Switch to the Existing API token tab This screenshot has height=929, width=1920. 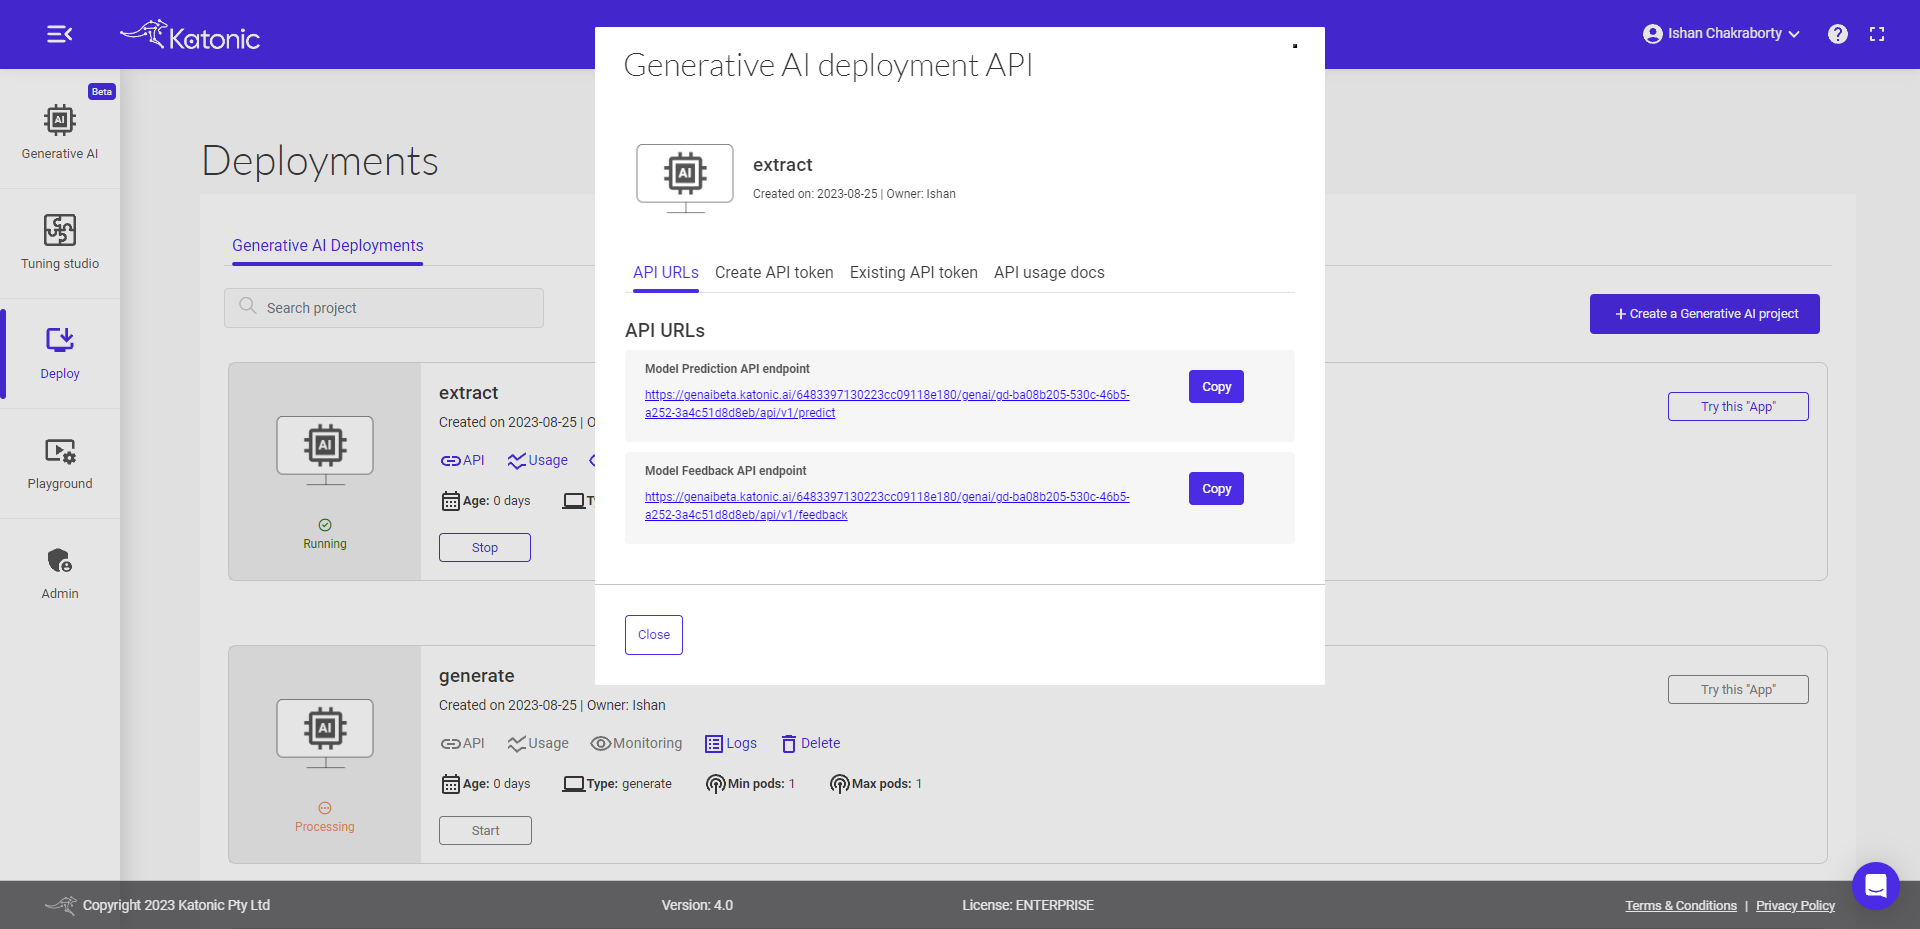[x=914, y=273]
